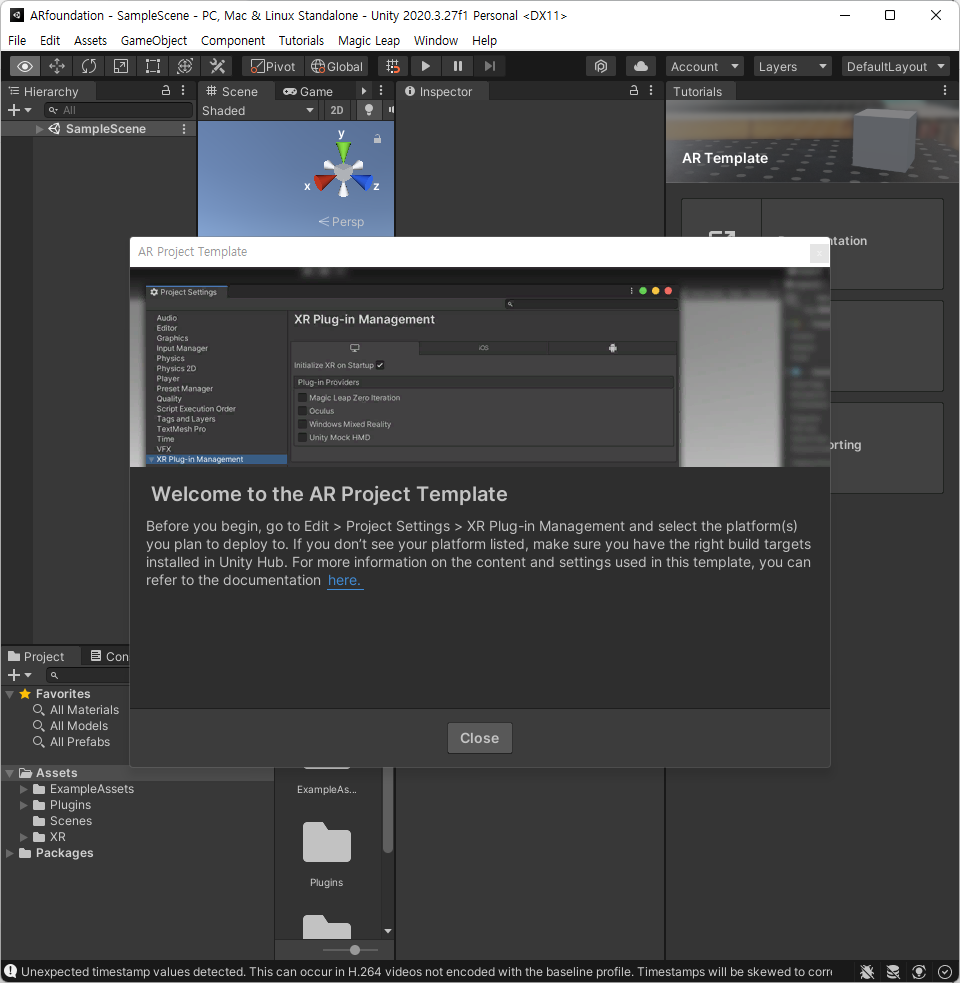Open Tutorials panel options menu

click(945, 90)
